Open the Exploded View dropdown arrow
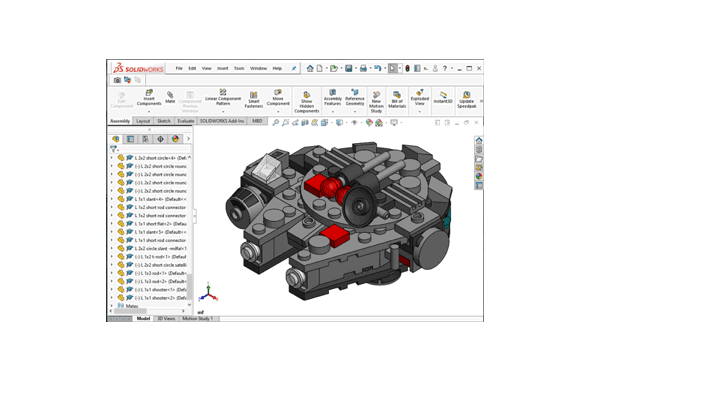The height and width of the screenshot is (405, 720). pos(419,112)
